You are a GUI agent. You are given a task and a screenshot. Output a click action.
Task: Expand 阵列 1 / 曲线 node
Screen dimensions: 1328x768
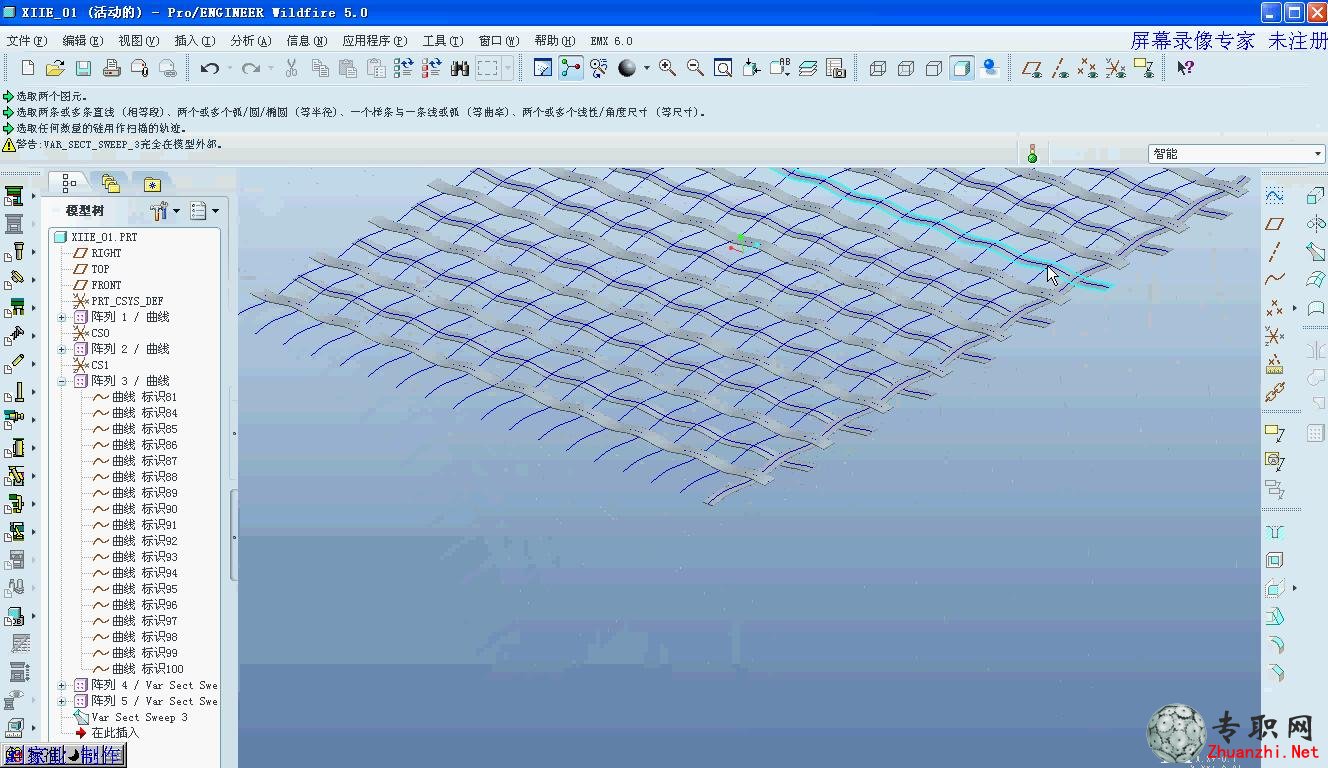click(62, 317)
